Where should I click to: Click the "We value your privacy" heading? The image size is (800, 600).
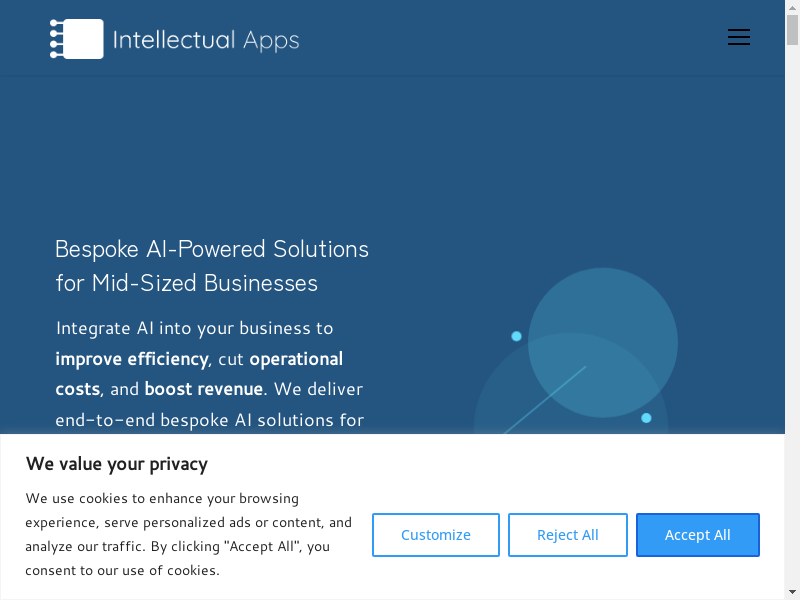[x=117, y=463]
